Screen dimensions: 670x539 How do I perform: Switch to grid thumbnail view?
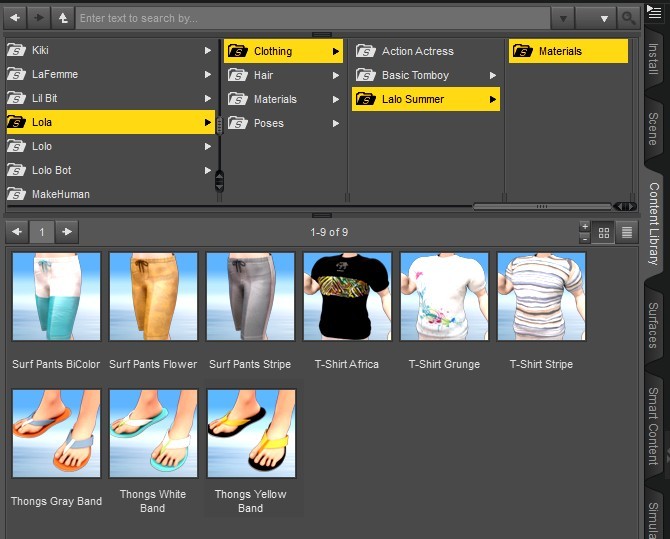pos(604,233)
